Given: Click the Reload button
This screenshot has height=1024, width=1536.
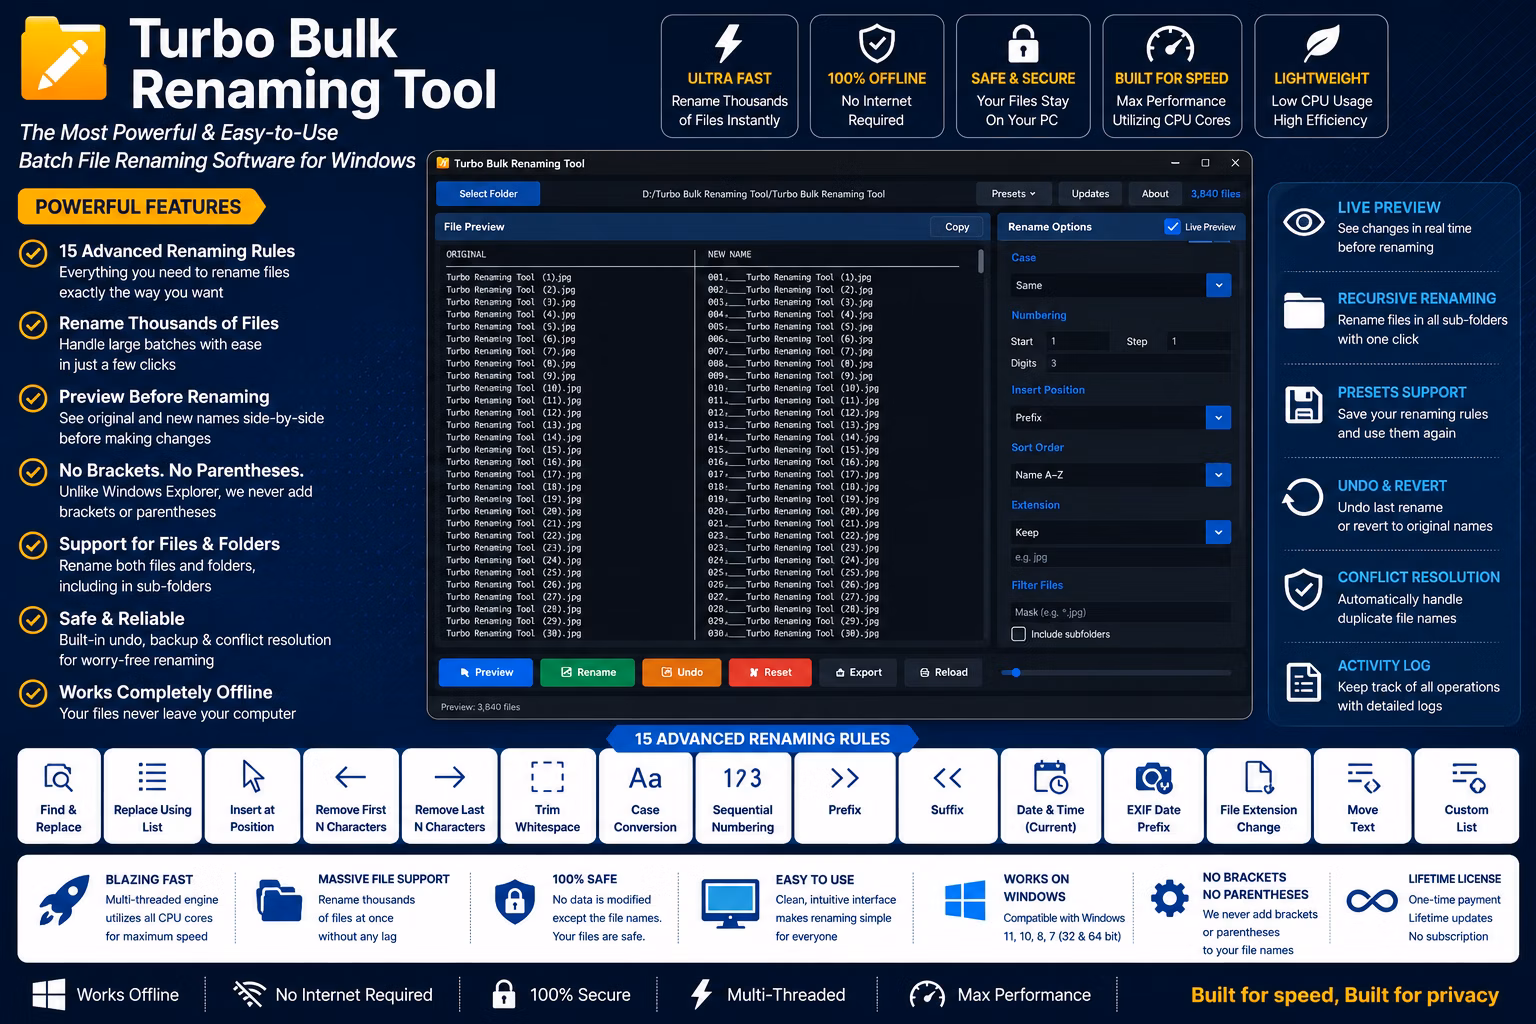Looking at the screenshot, I should [x=943, y=672].
